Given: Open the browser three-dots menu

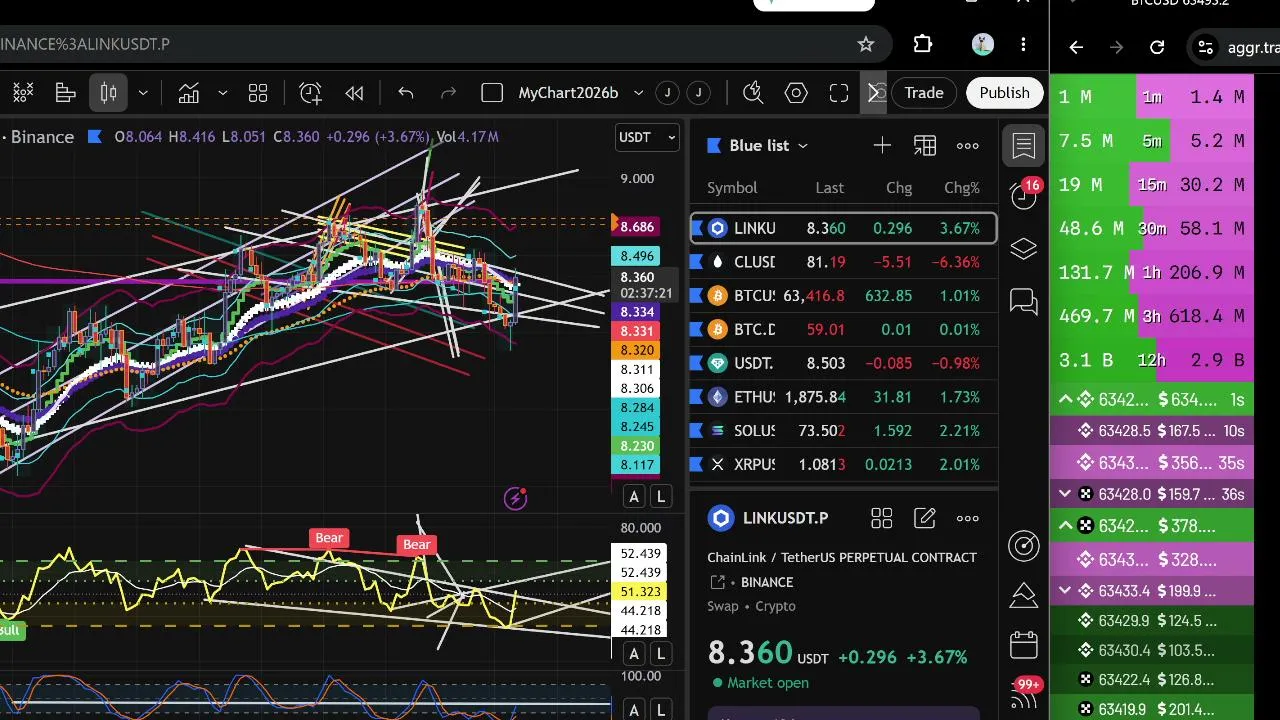Looking at the screenshot, I should (x=1023, y=44).
